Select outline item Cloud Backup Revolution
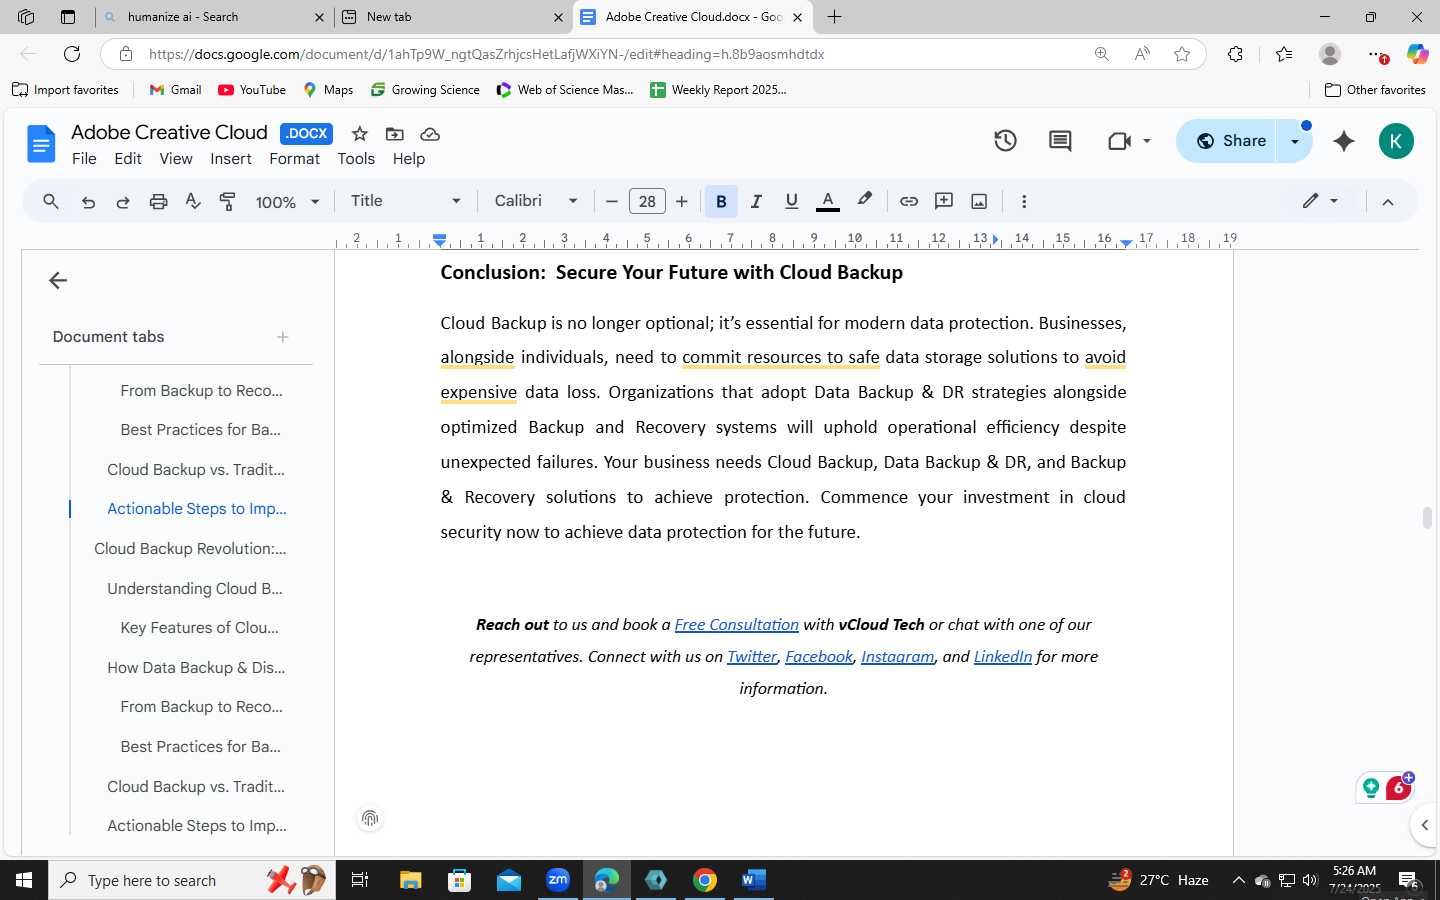 pos(190,549)
